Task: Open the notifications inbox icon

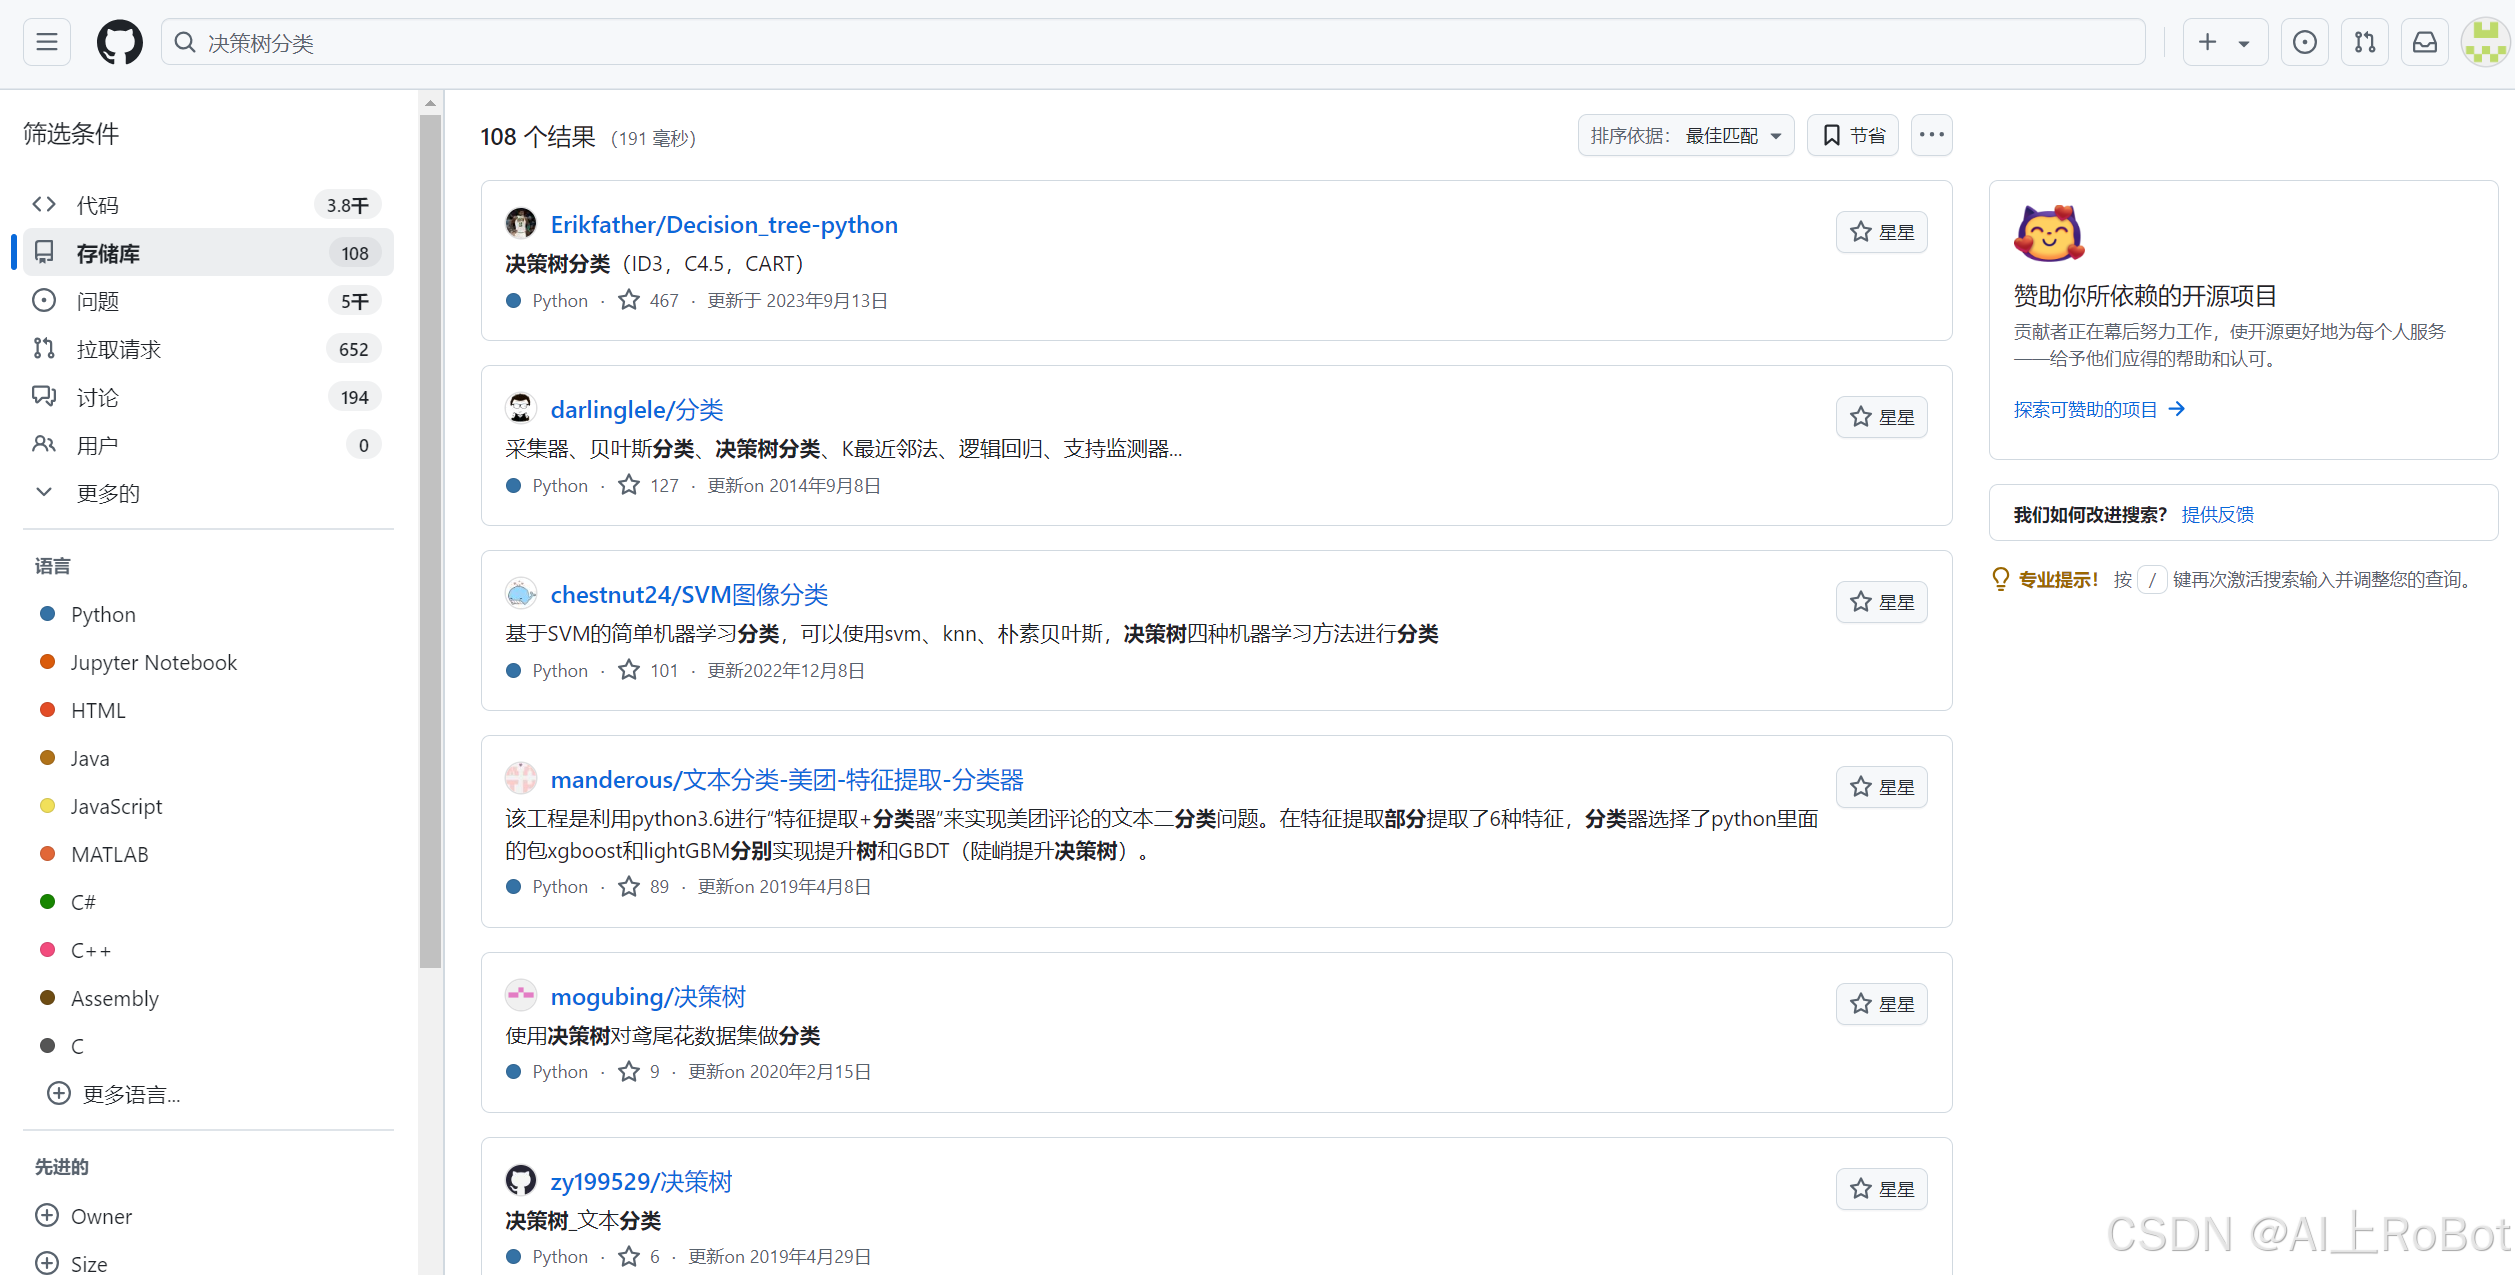Action: tap(2425, 42)
